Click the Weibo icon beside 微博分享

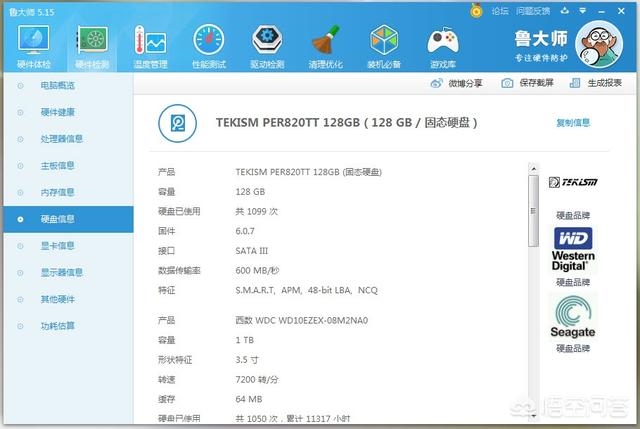pos(436,83)
